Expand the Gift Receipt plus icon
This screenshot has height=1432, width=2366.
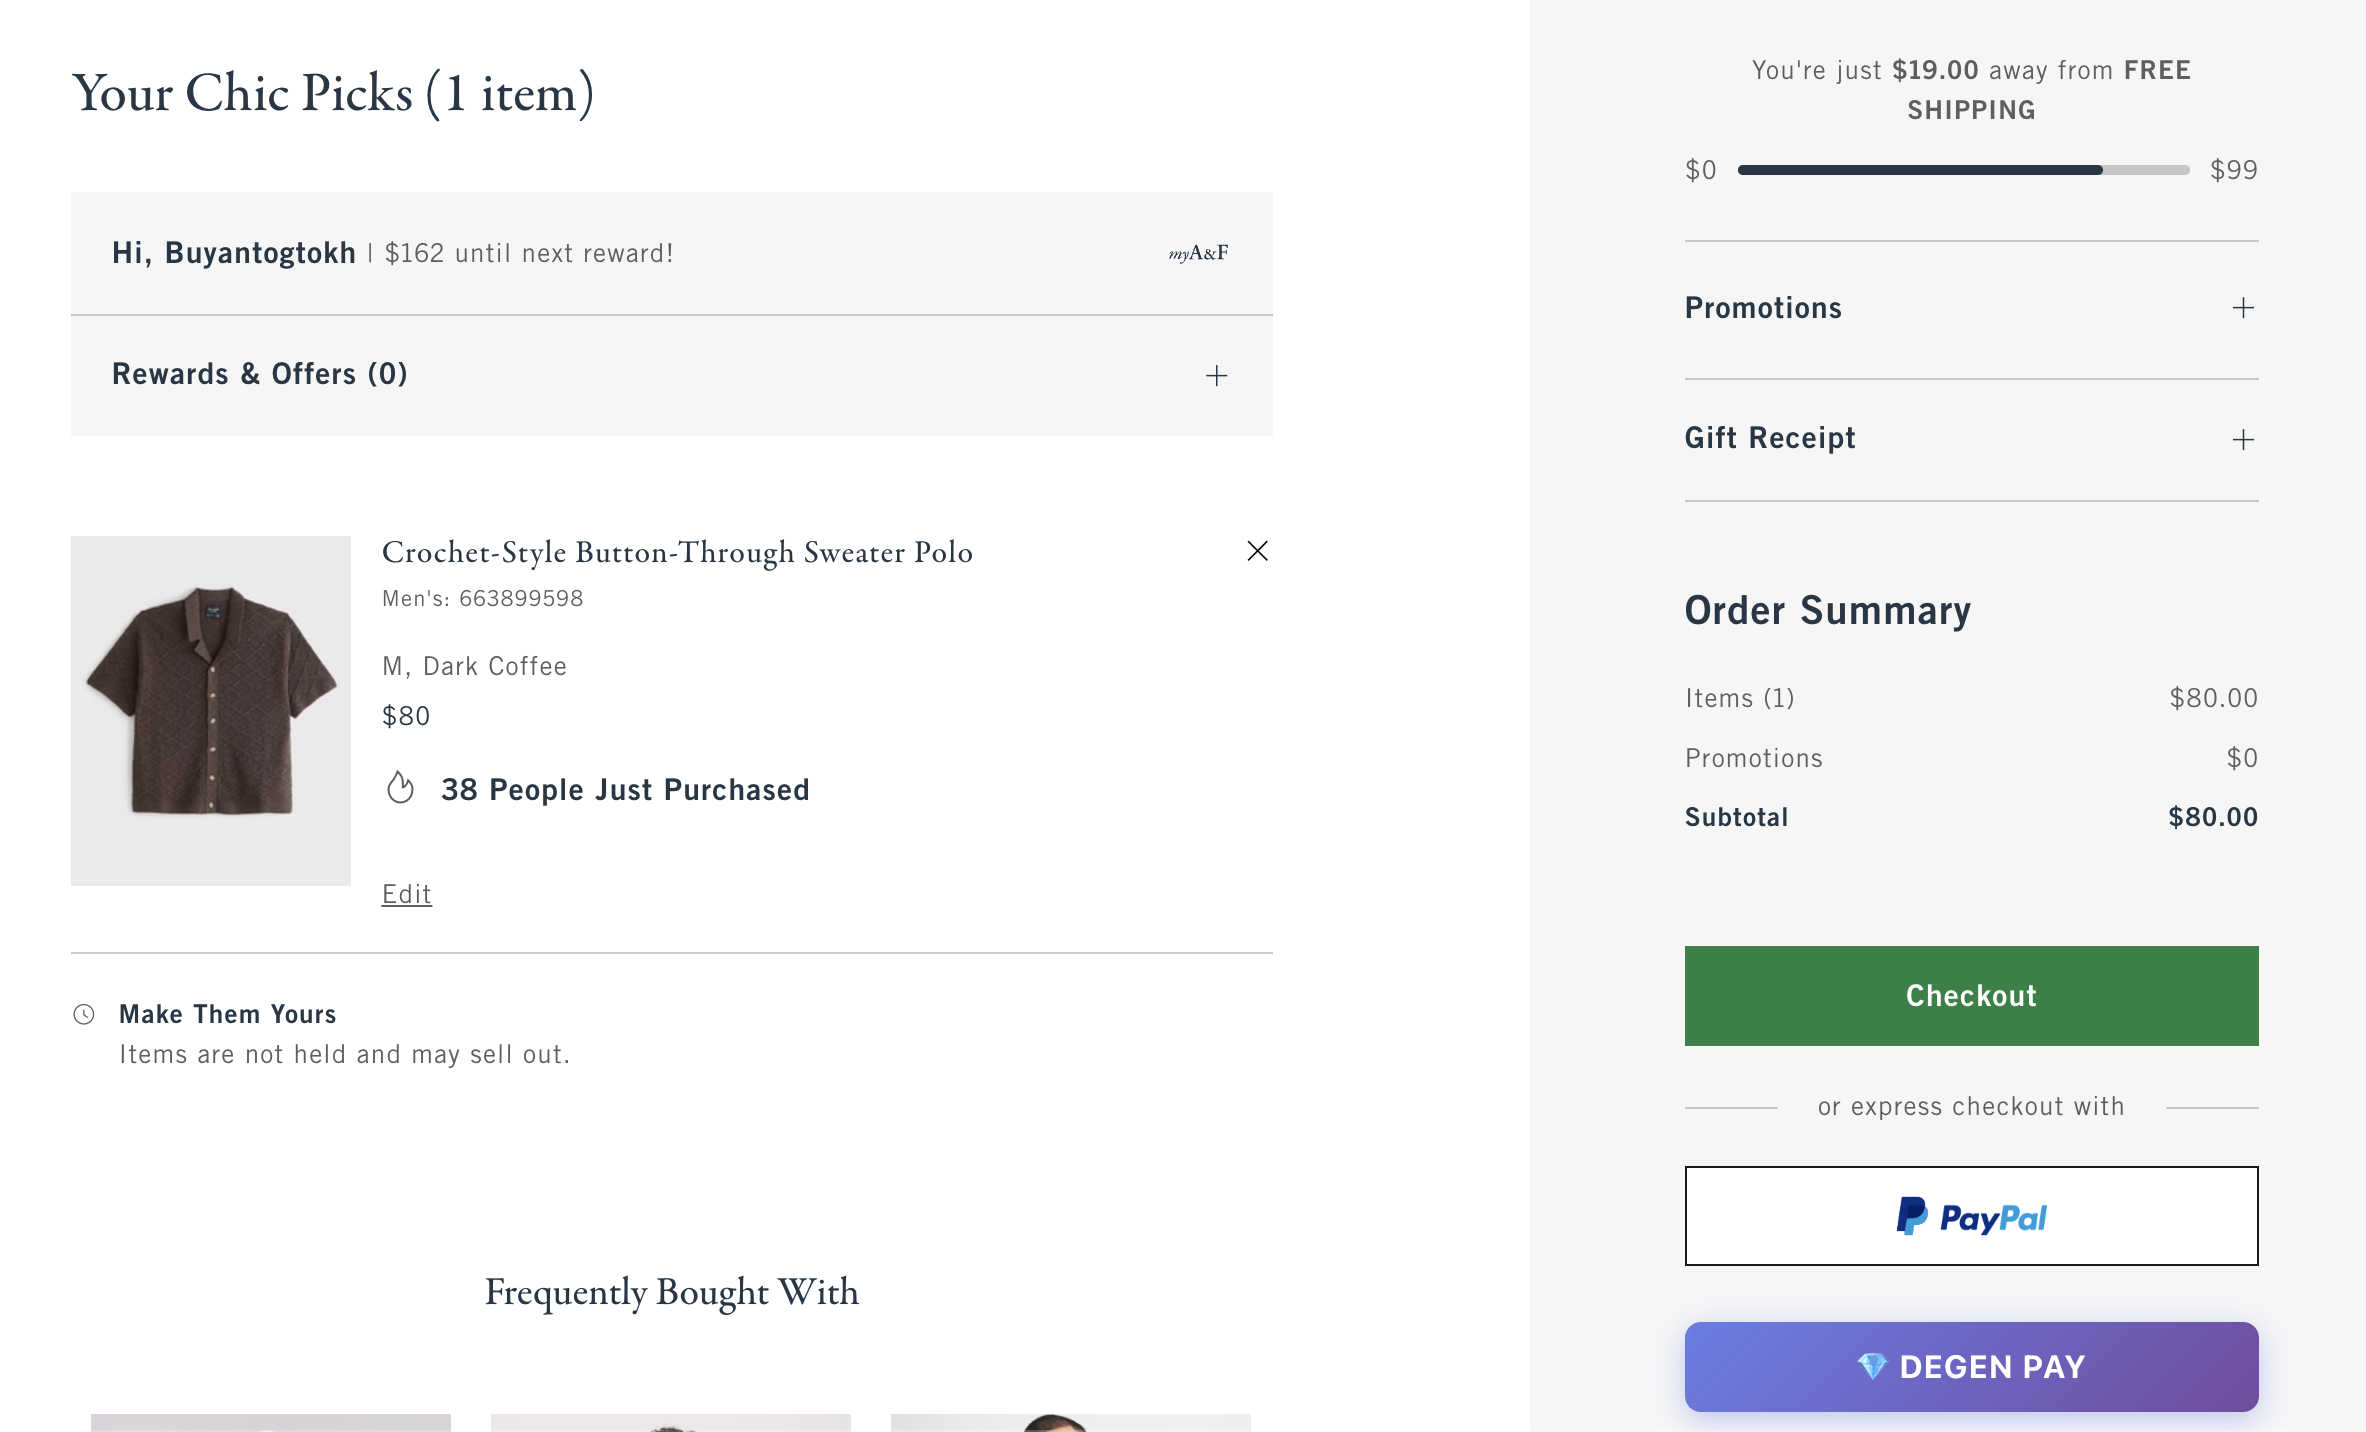point(2243,439)
